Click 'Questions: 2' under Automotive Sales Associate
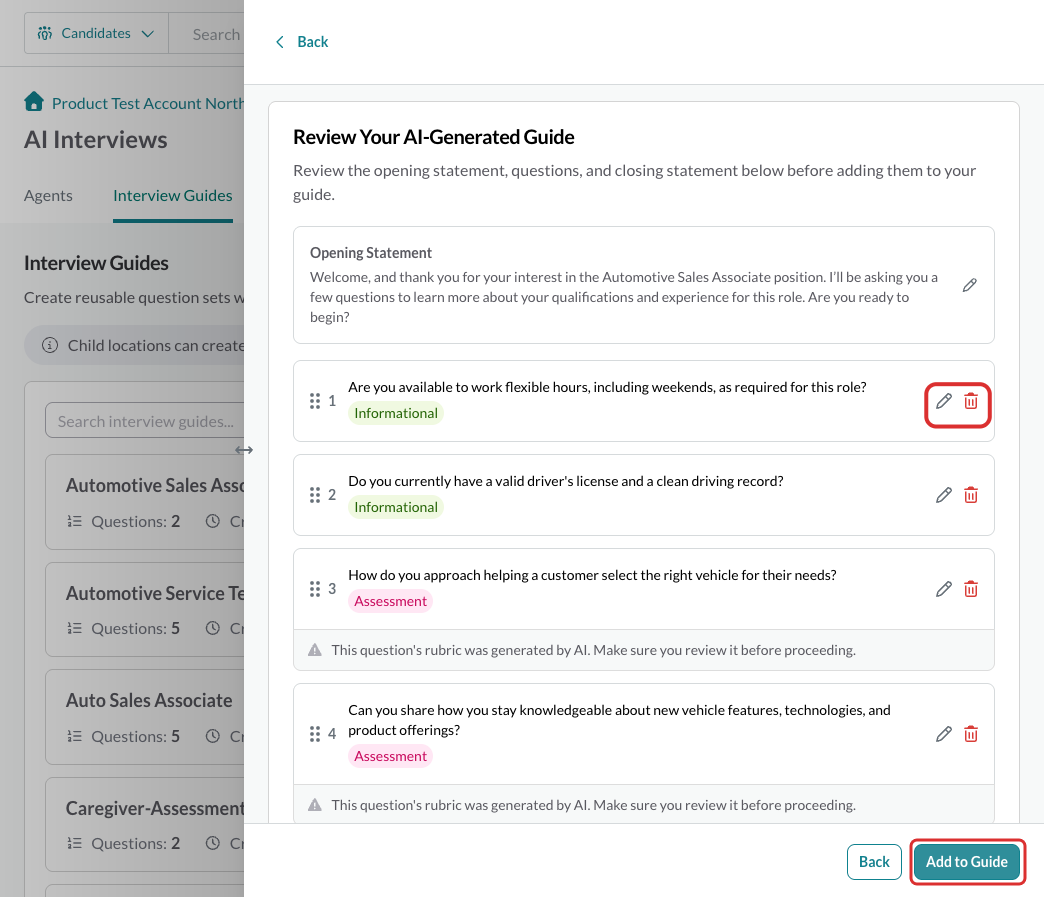 click(x=135, y=521)
